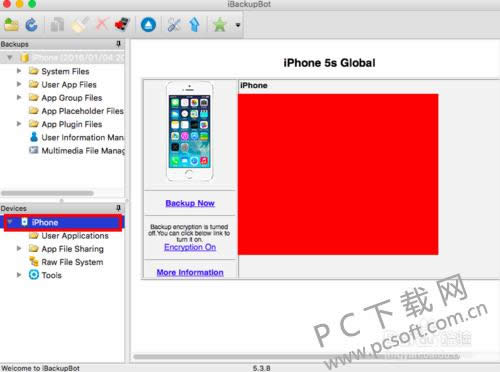This screenshot has width=500, height=372.
Task: Select Tools under the iPhone device
Action: pos(52,275)
